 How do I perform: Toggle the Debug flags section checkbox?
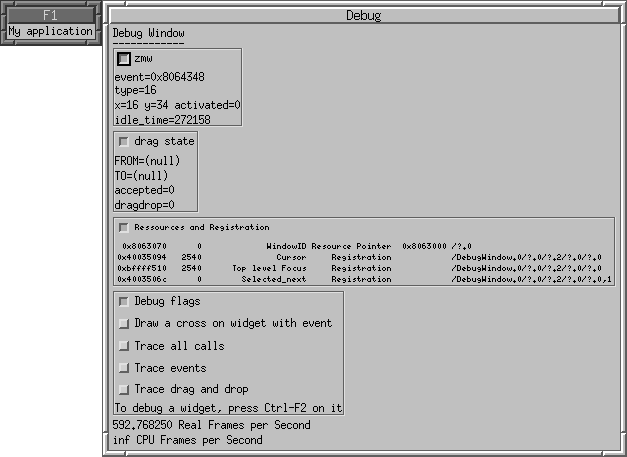[x=123, y=301]
